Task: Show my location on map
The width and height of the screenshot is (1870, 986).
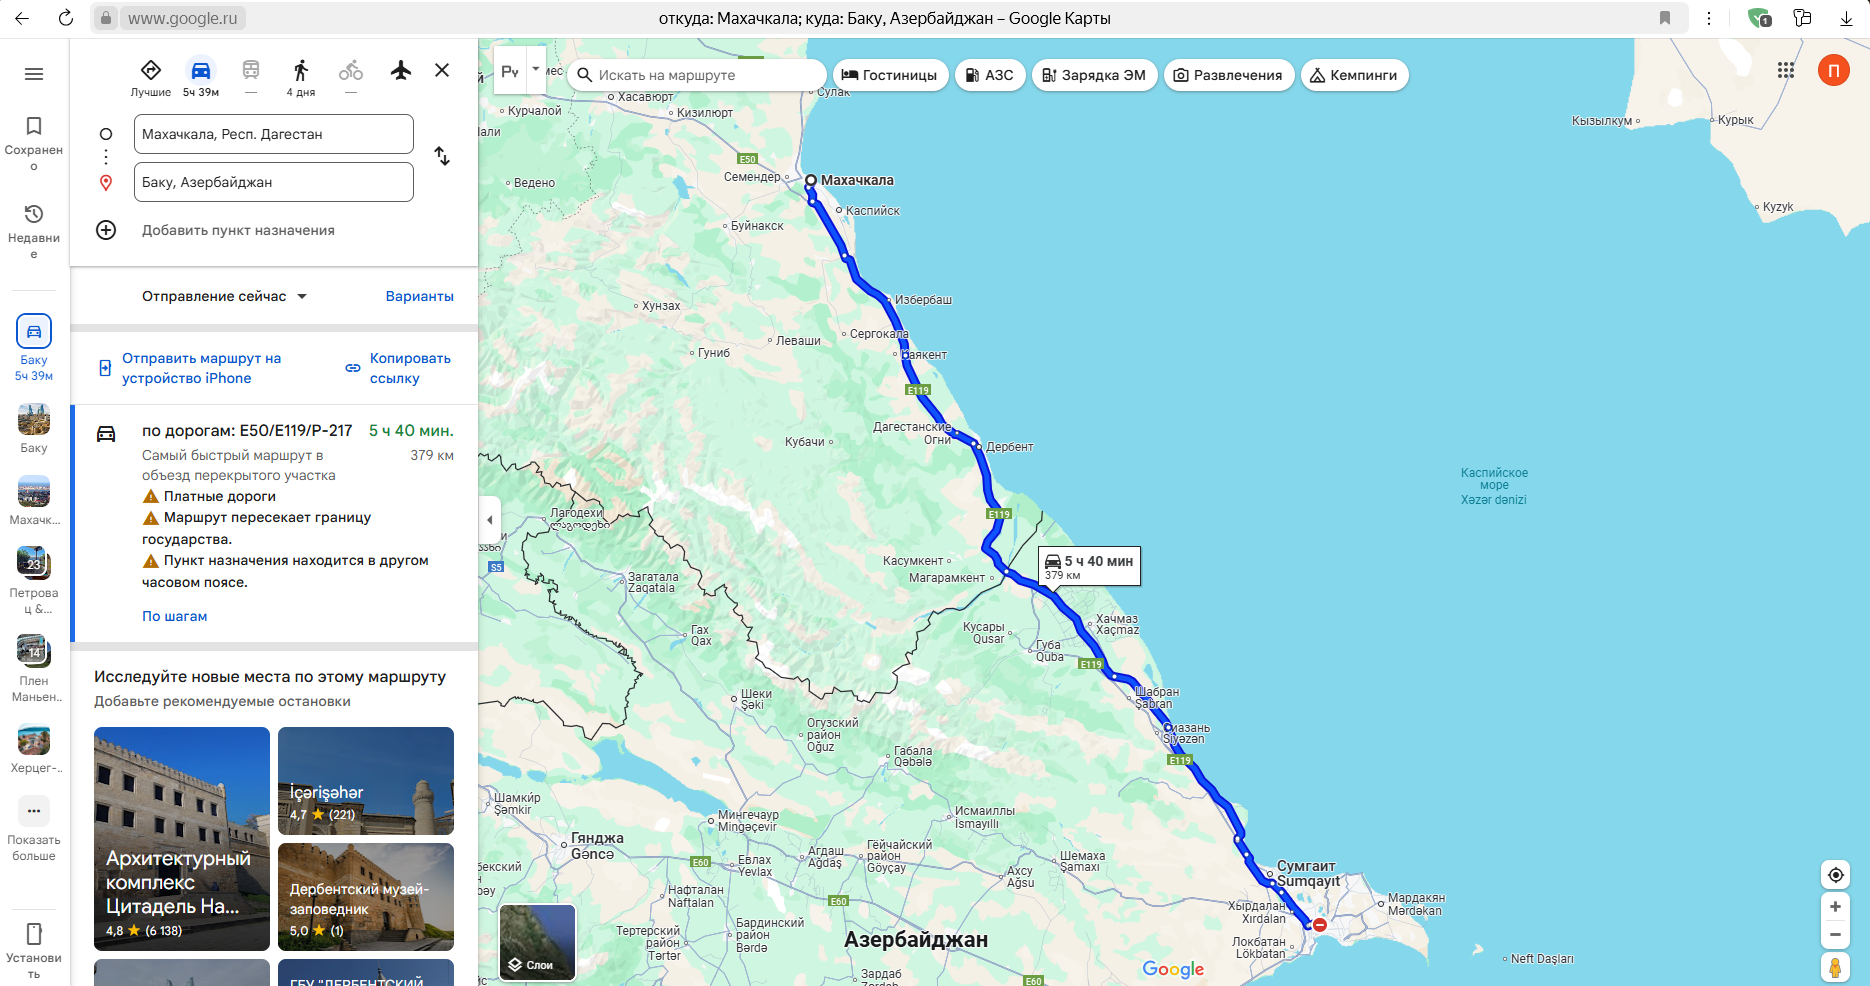Action: (1835, 875)
